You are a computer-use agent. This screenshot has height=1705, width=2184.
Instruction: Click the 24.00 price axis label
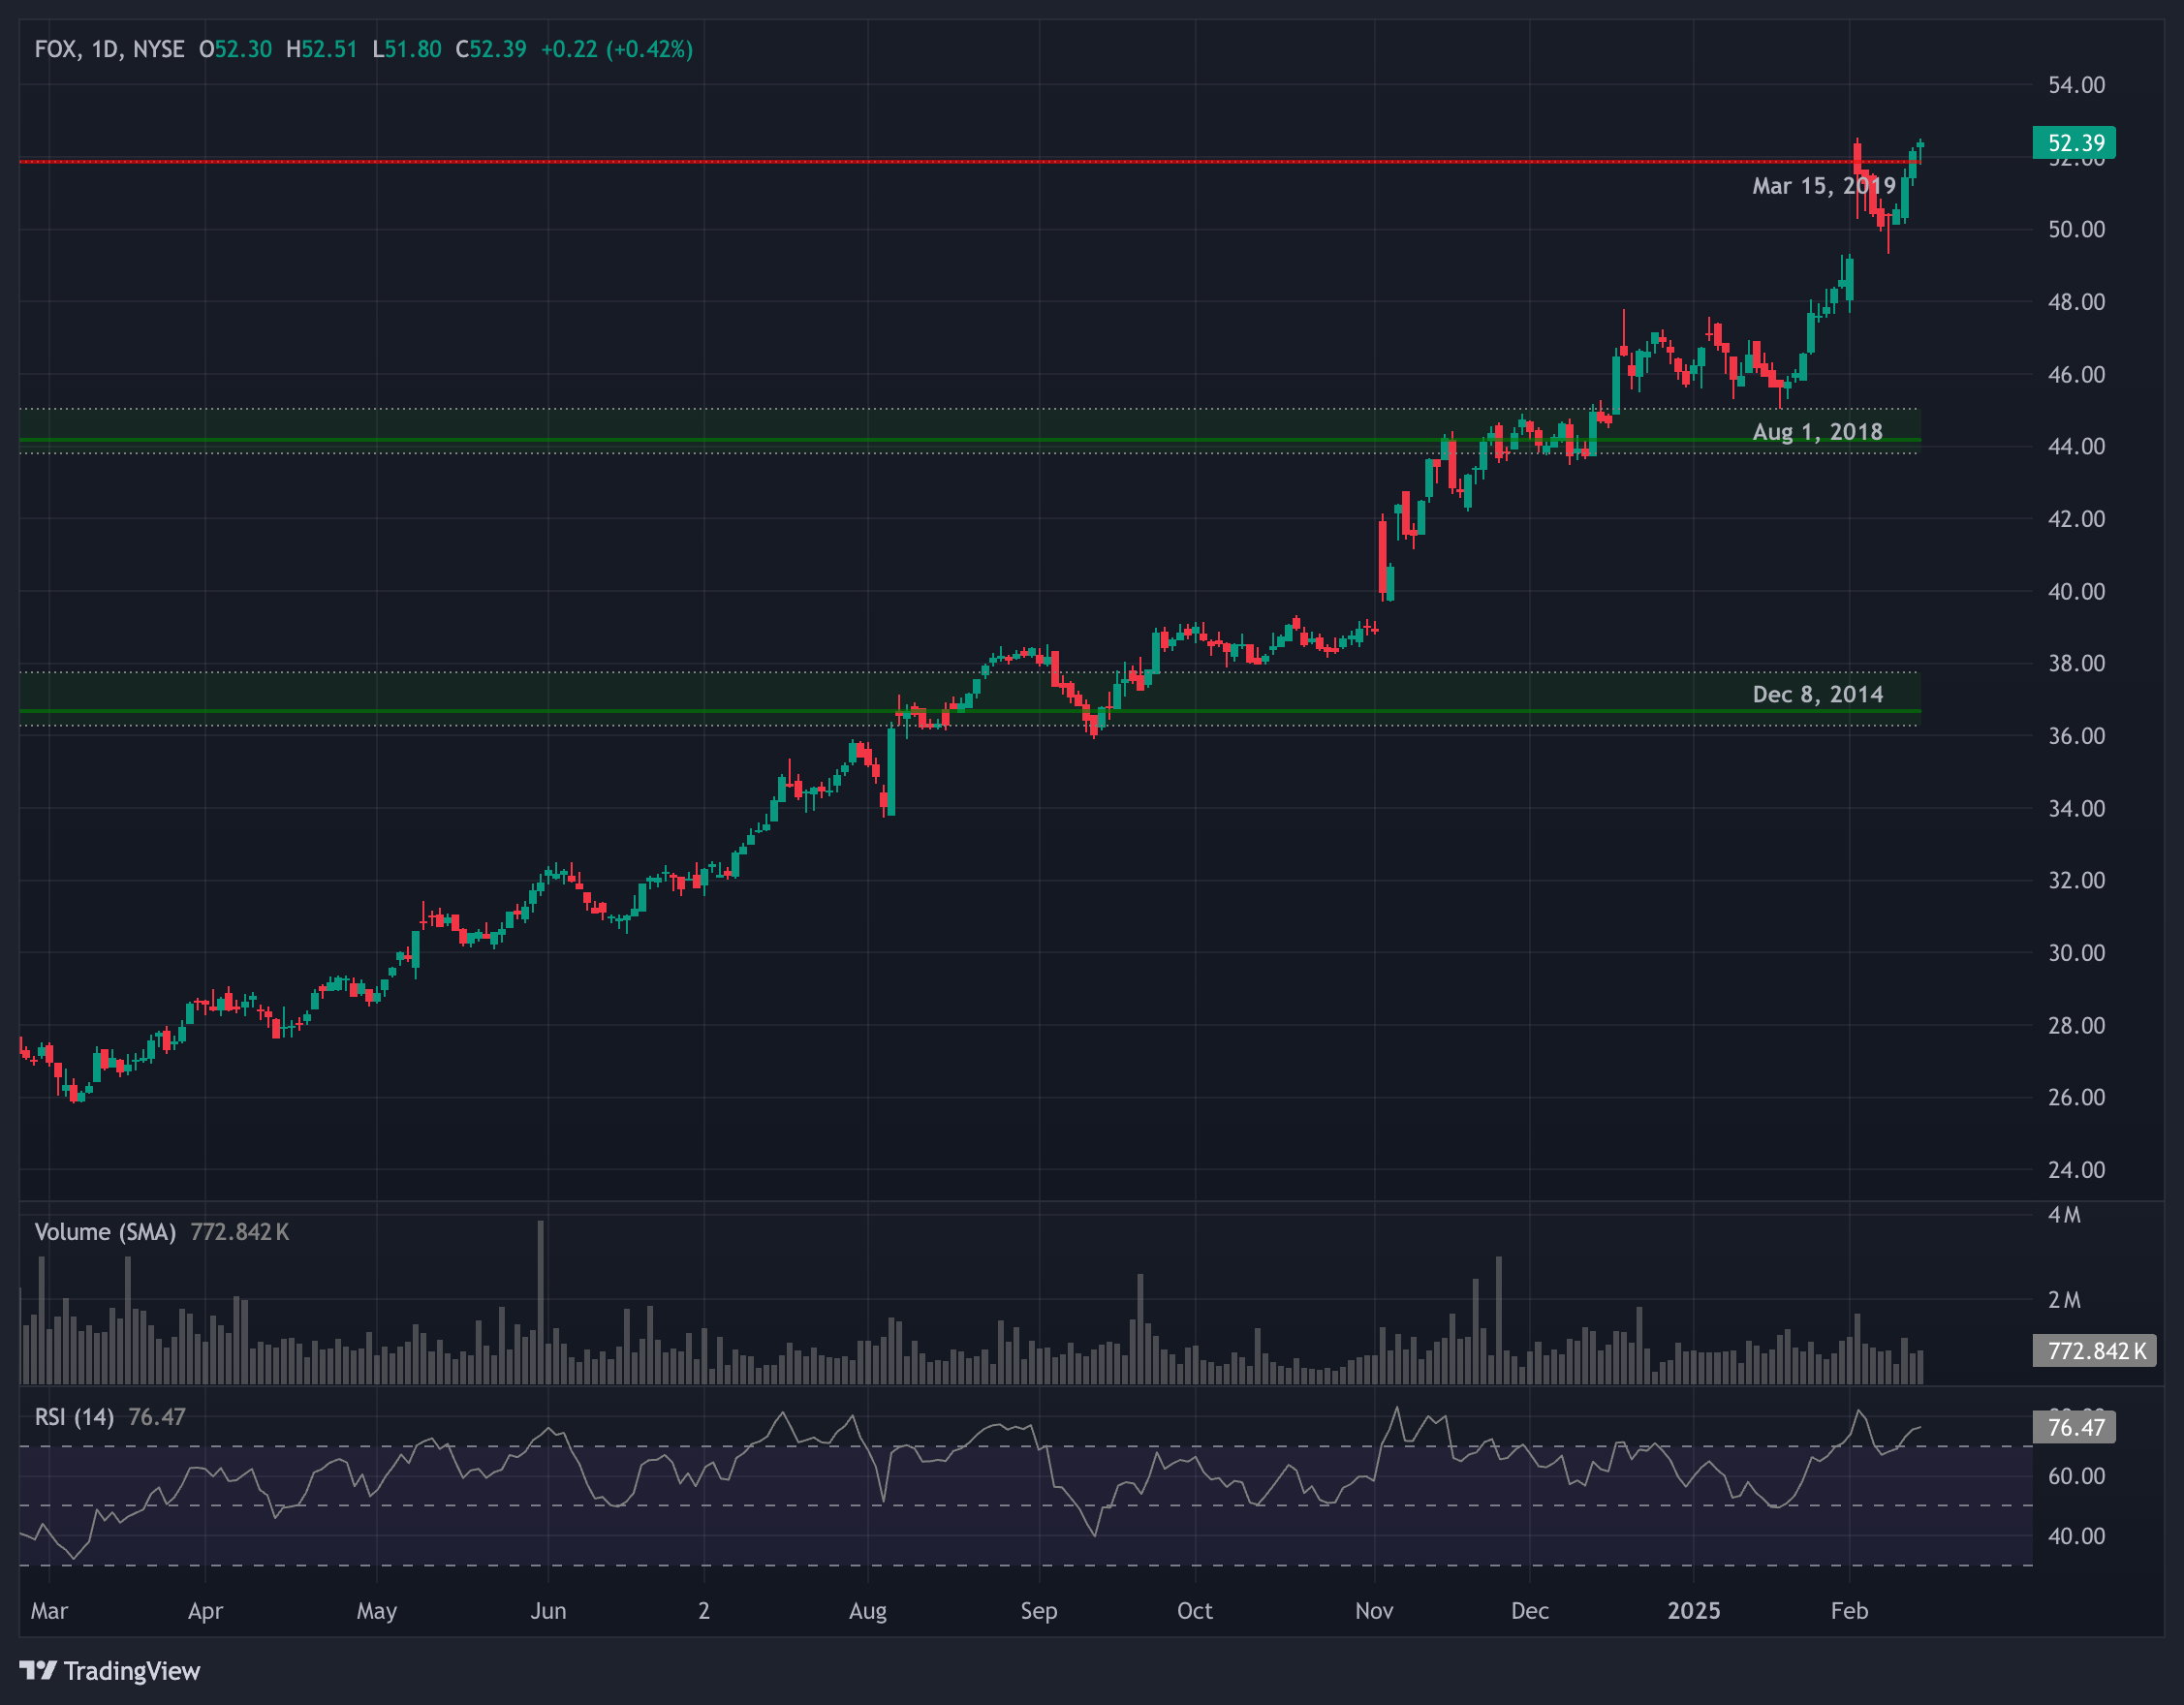[x=2076, y=1170]
